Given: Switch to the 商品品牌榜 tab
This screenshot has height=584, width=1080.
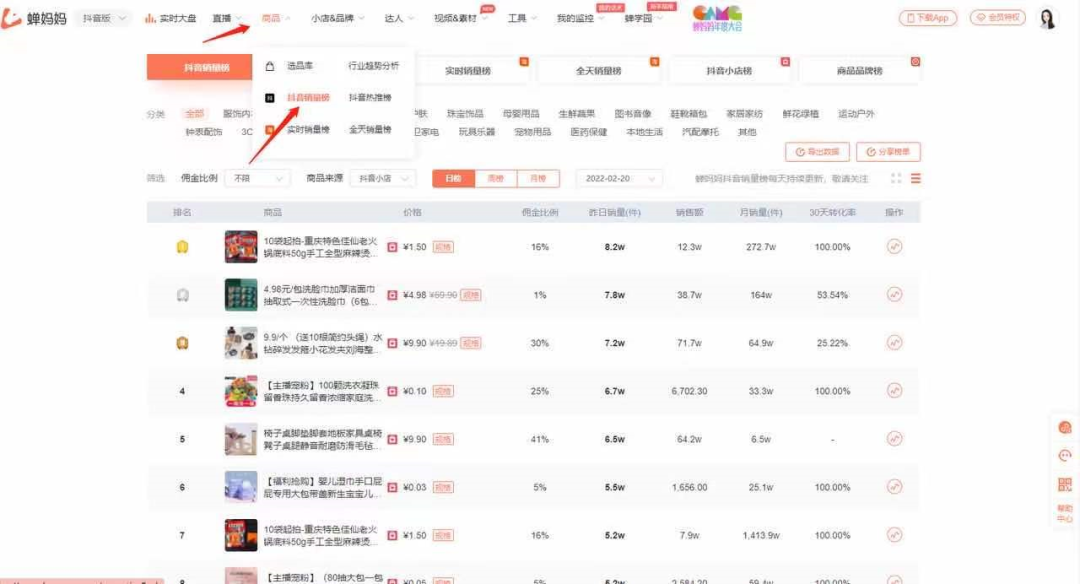Looking at the screenshot, I should [860, 70].
